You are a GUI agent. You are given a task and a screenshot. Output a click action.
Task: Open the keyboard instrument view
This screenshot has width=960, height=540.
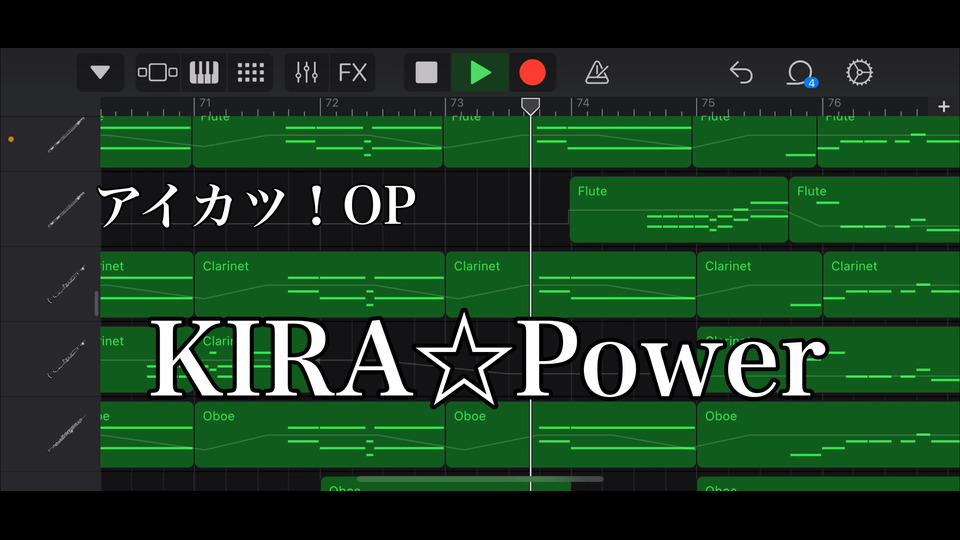tap(204, 72)
